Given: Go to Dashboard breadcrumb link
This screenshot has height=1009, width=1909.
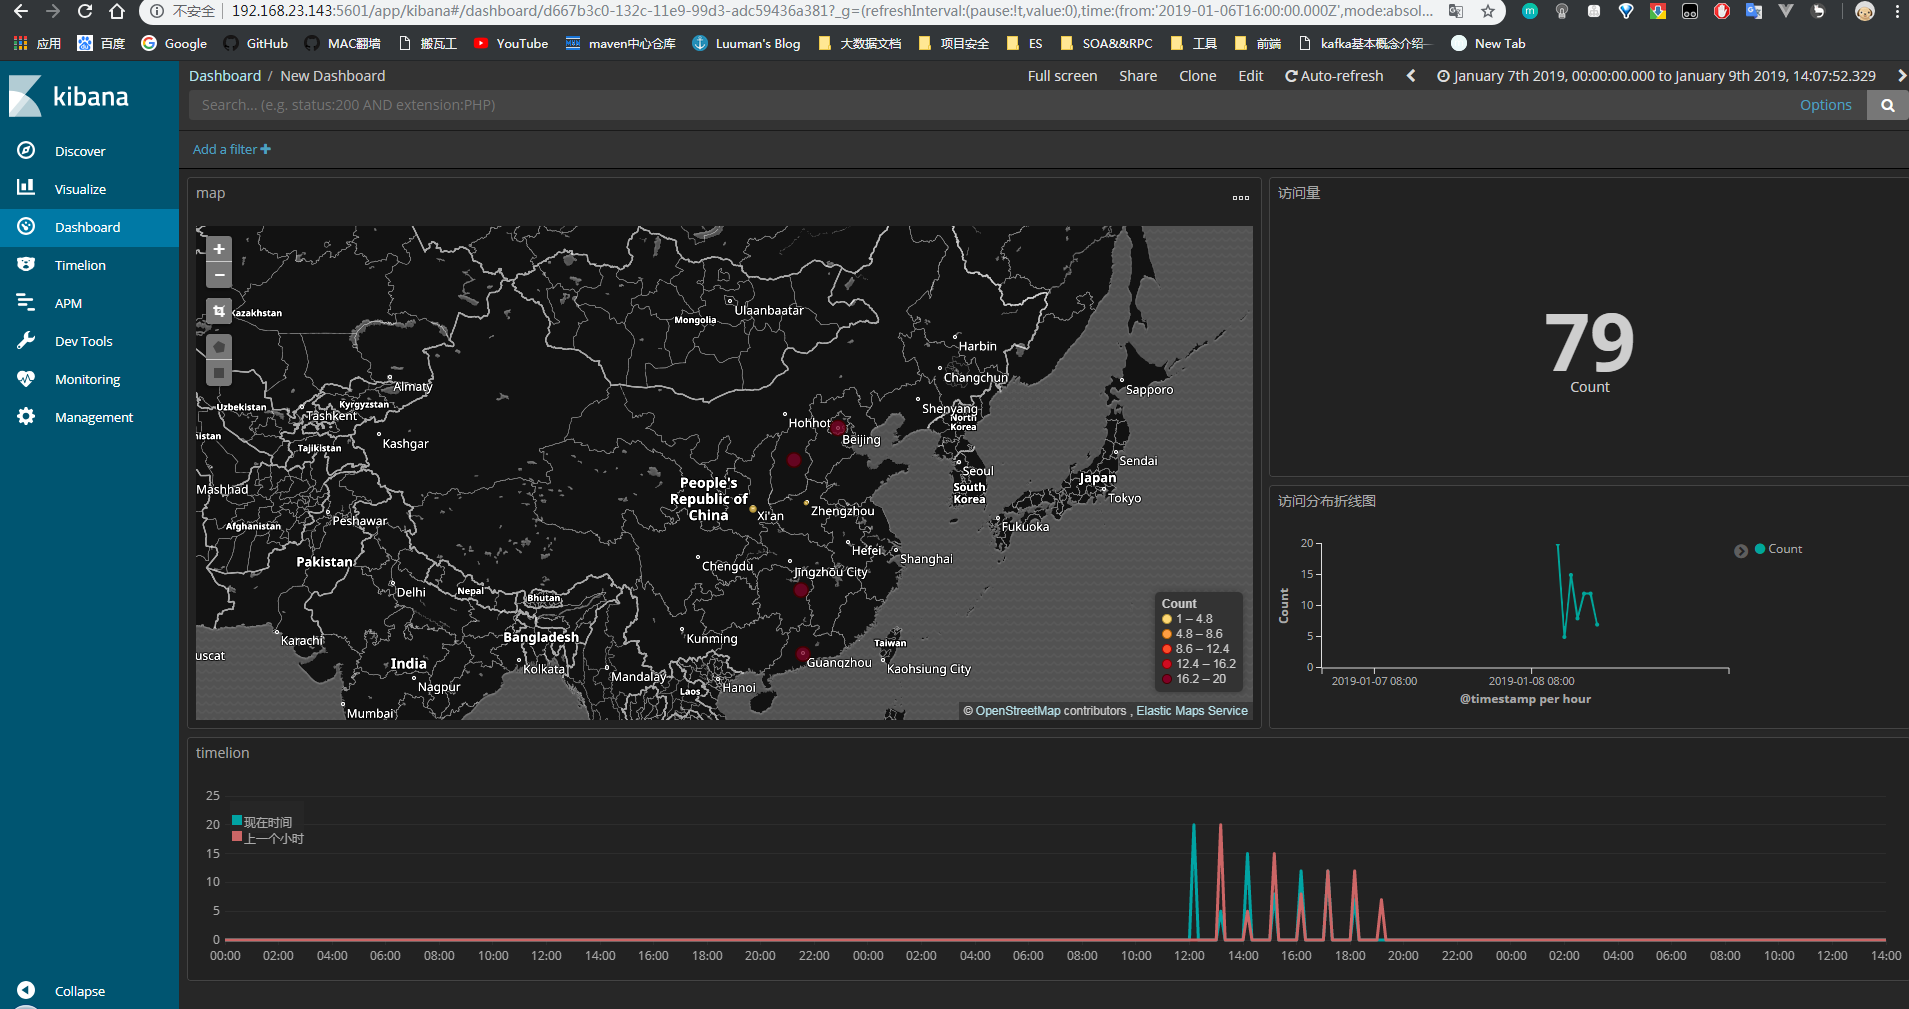Looking at the screenshot, I should (225, 76).
